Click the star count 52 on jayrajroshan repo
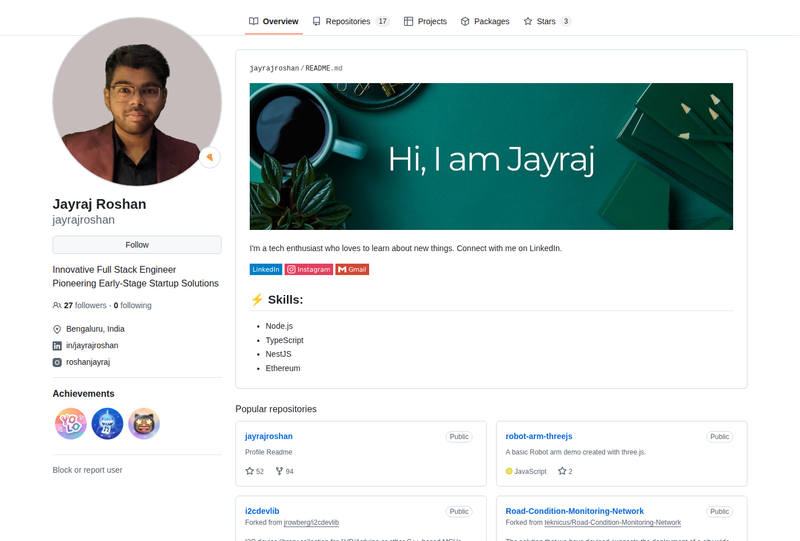This screenshot has height=541, width=800. (x=255, y=471)
